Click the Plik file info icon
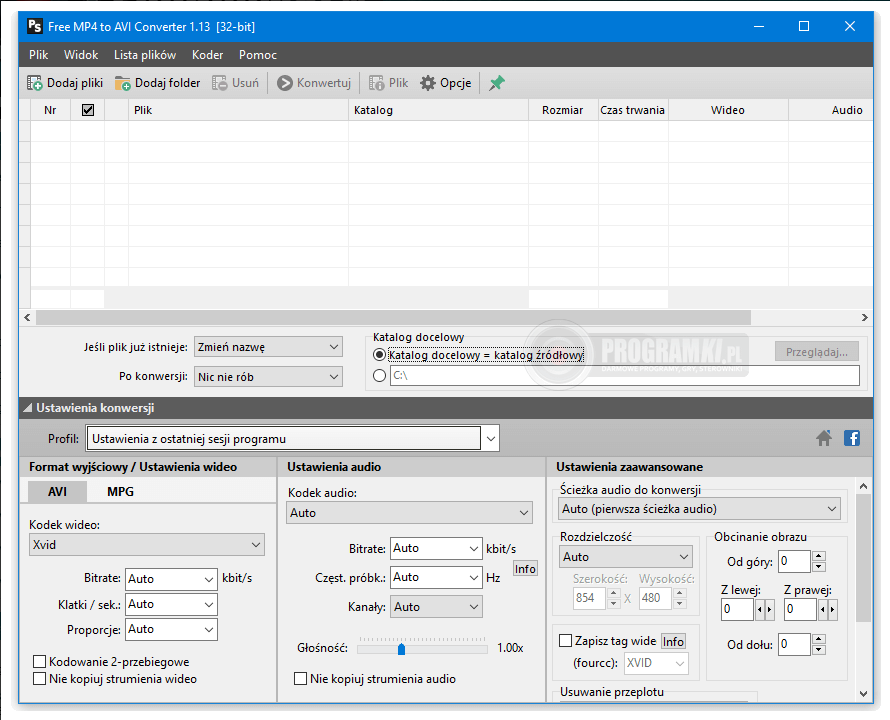This screenshot has height=720, width=890. (376, 83)
